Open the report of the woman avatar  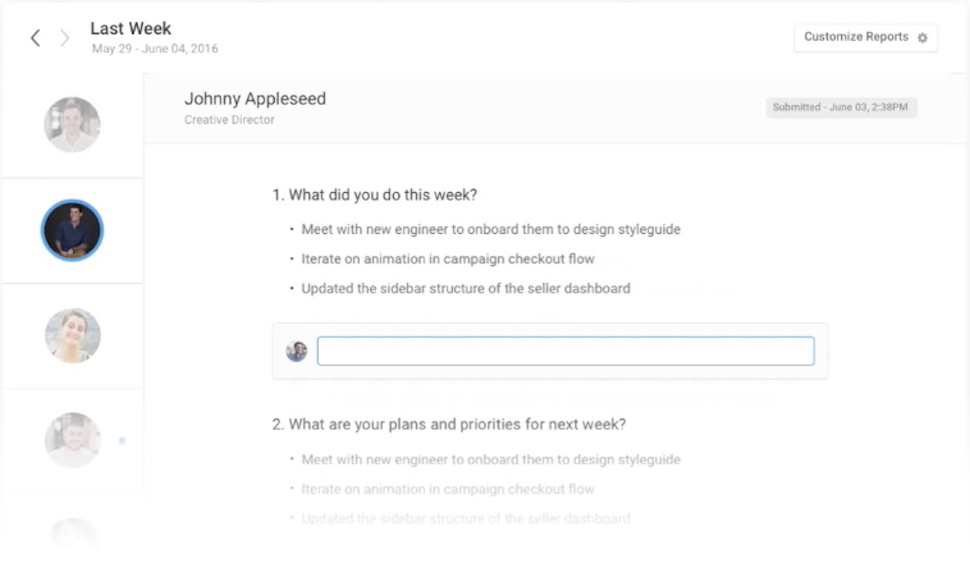tap(72, 335)
